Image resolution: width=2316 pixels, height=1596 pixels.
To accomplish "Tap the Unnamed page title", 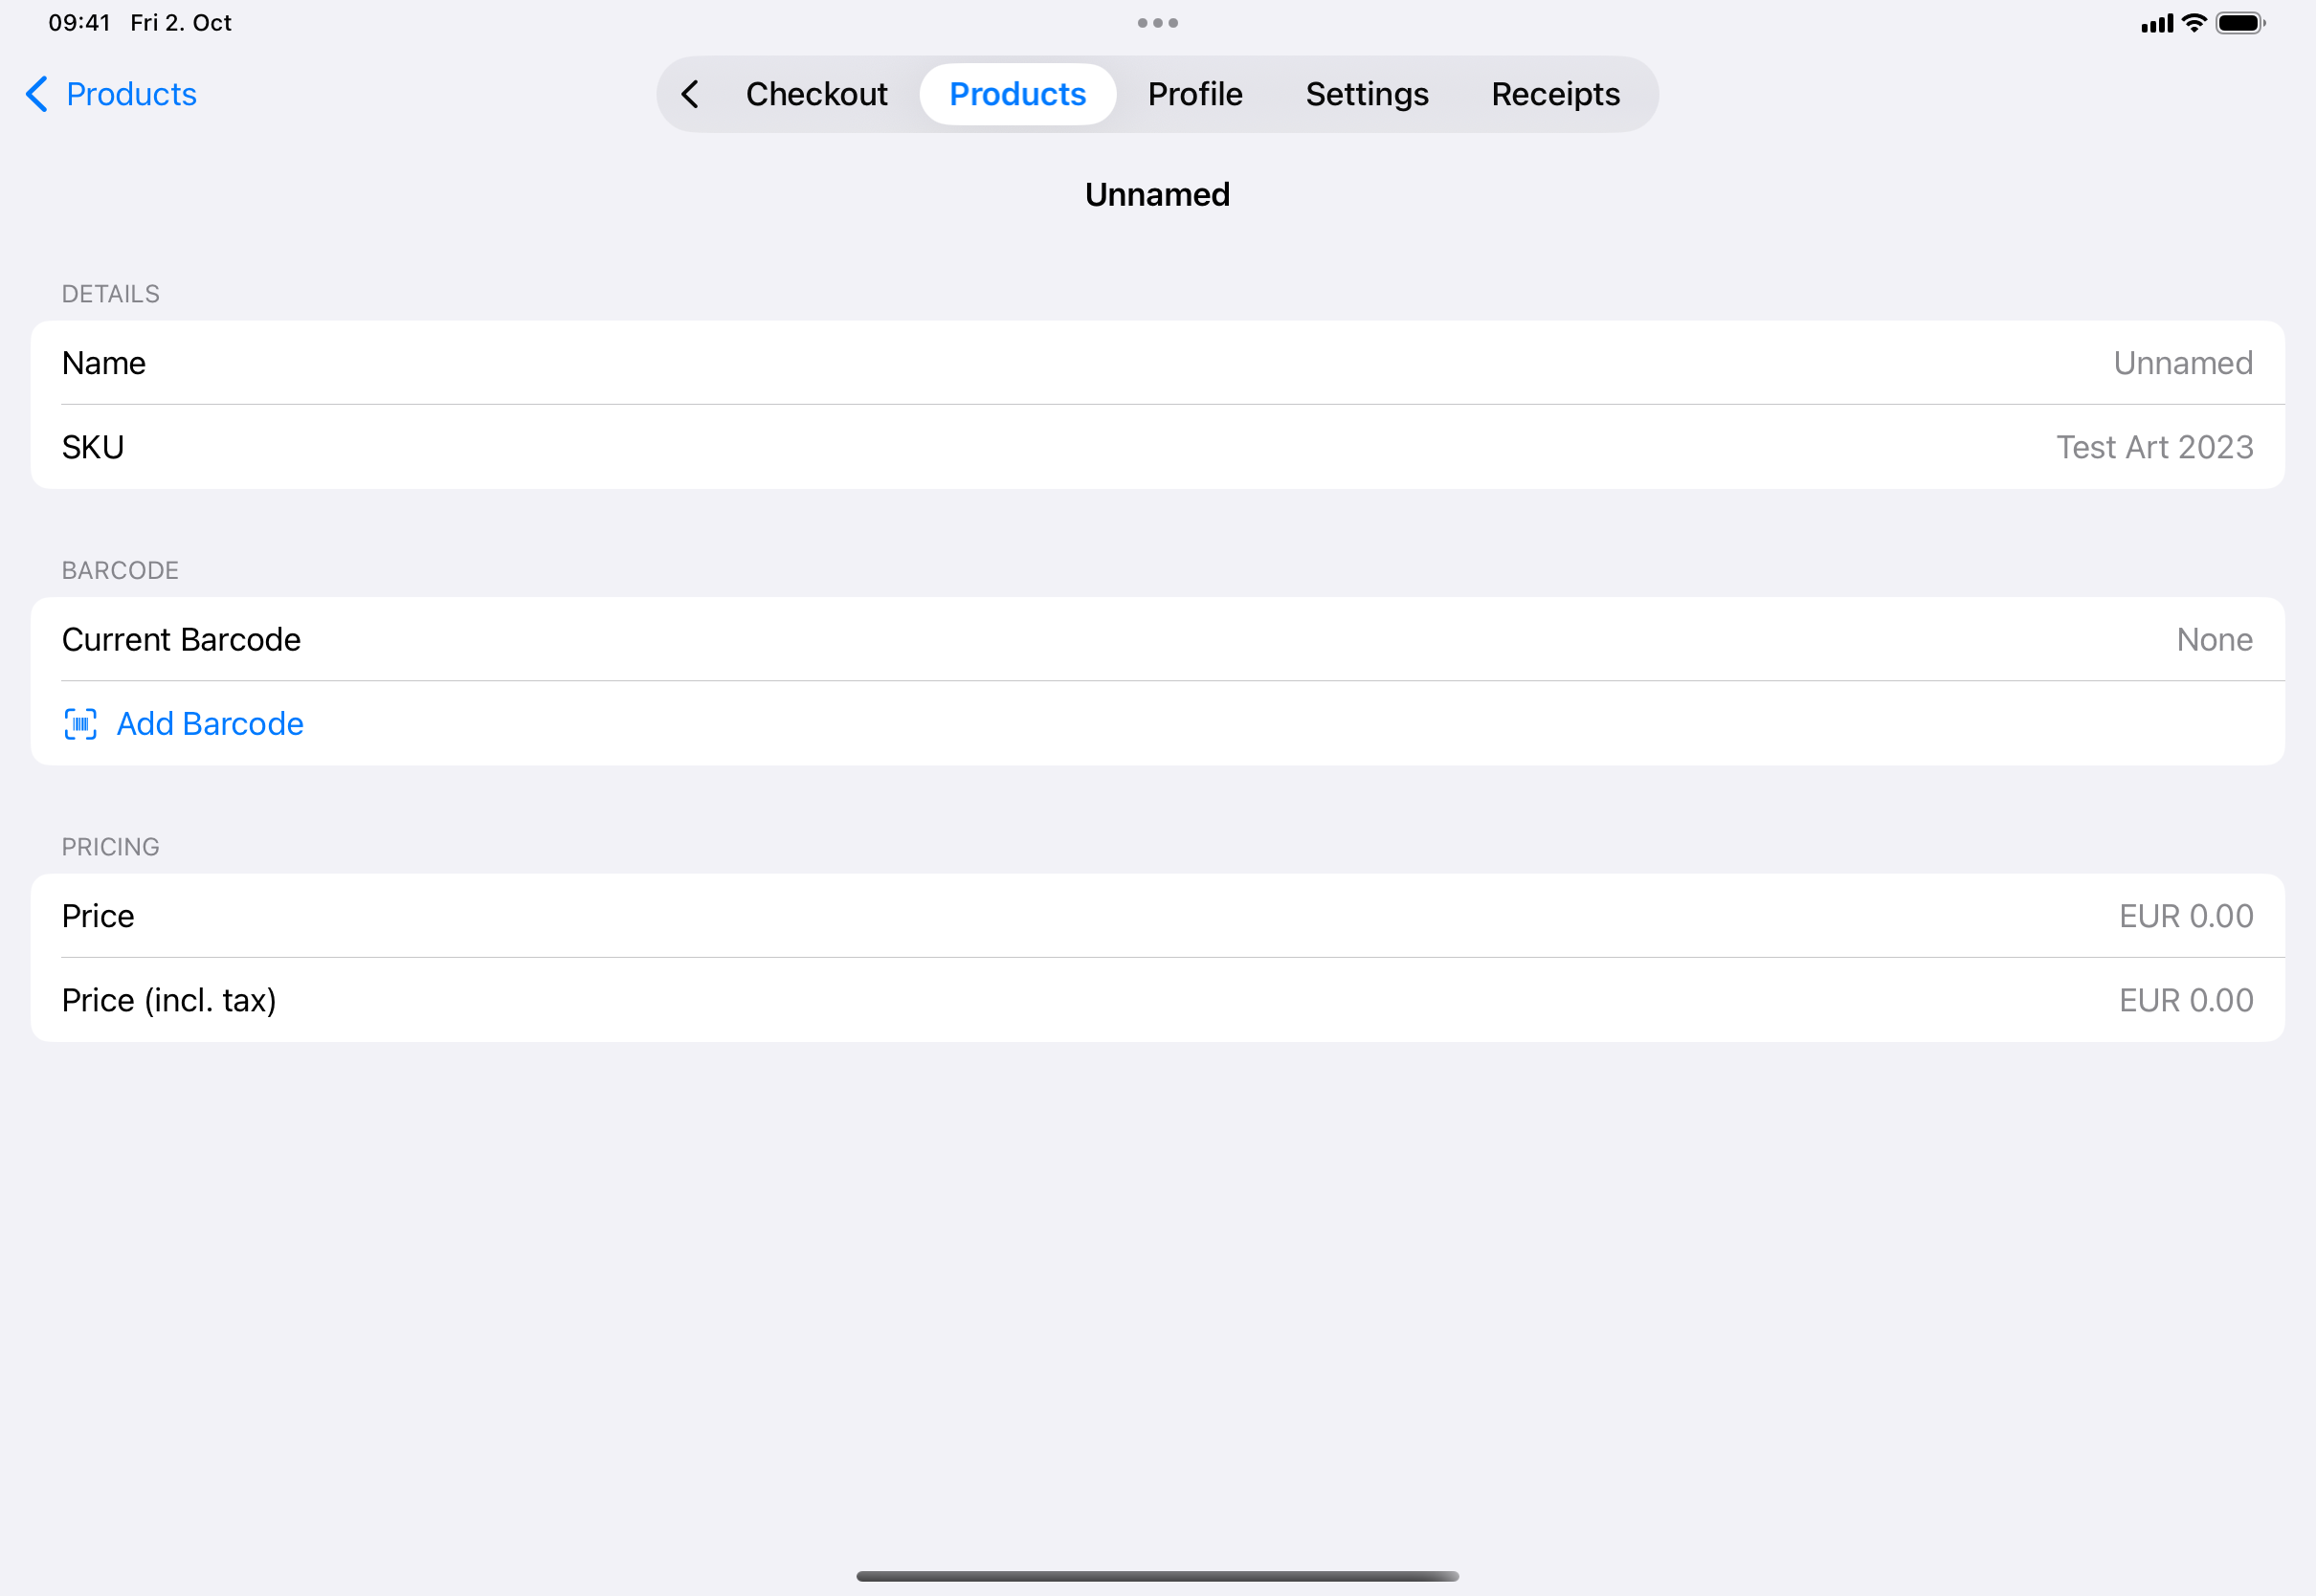I will click(x=1157, y=194).
